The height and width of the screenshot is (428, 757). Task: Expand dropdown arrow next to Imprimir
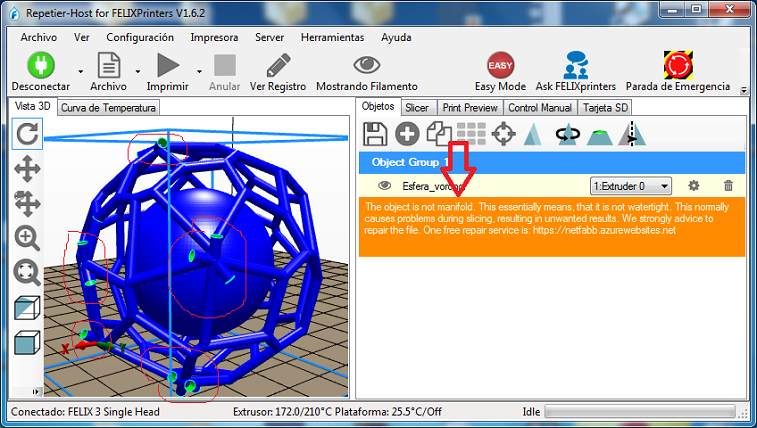tap(199, 71)
